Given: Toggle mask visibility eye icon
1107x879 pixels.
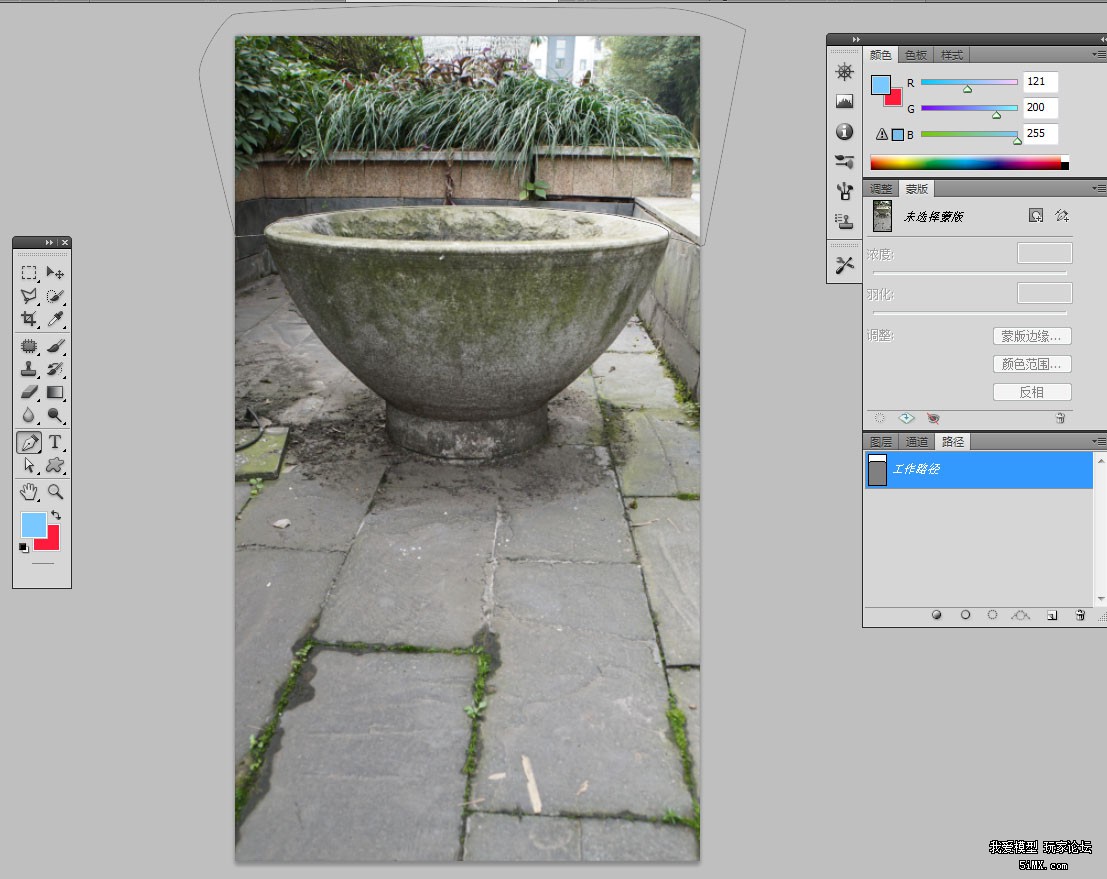Looking at the screenshot, I should coord(933,418).
